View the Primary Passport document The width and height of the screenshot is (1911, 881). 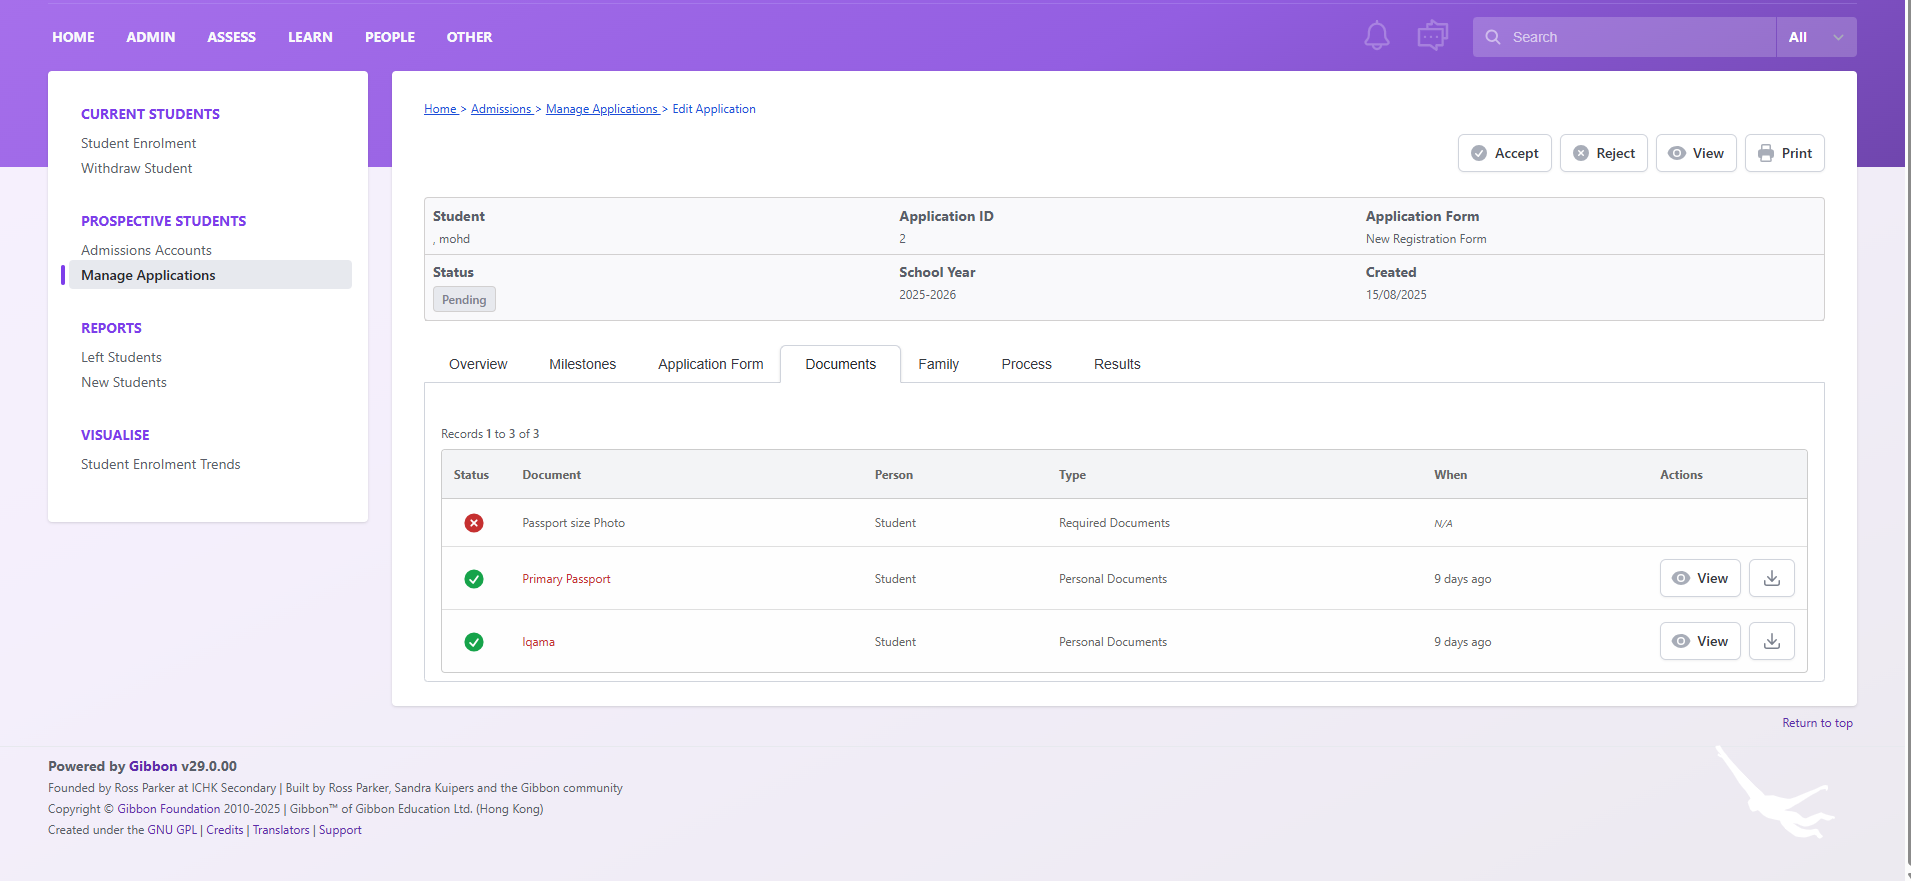click(1700, 579)
